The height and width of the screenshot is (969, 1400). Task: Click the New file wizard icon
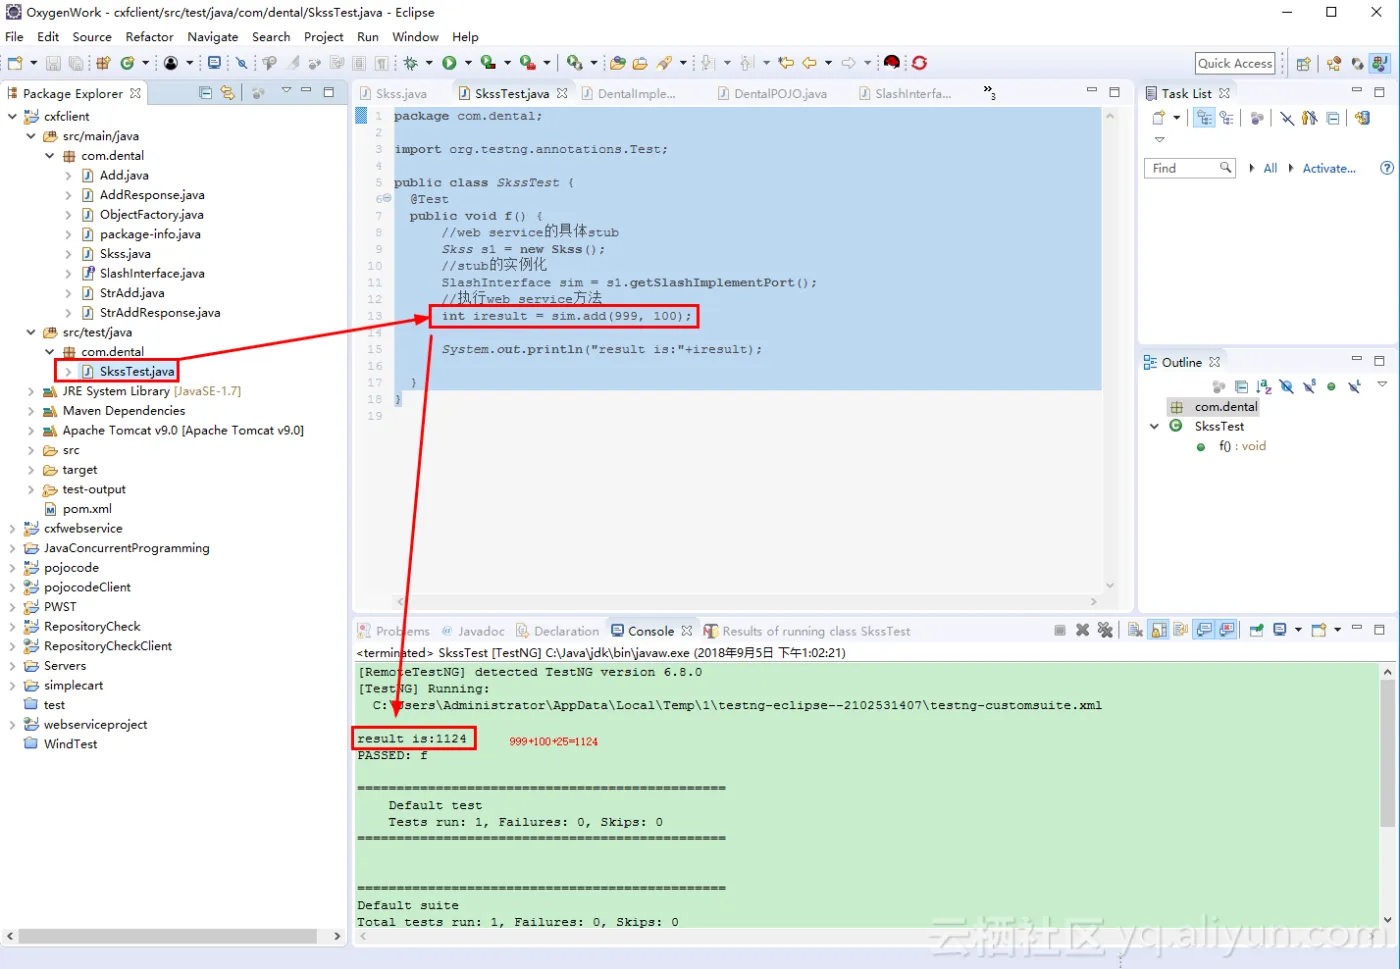(15, 63)
